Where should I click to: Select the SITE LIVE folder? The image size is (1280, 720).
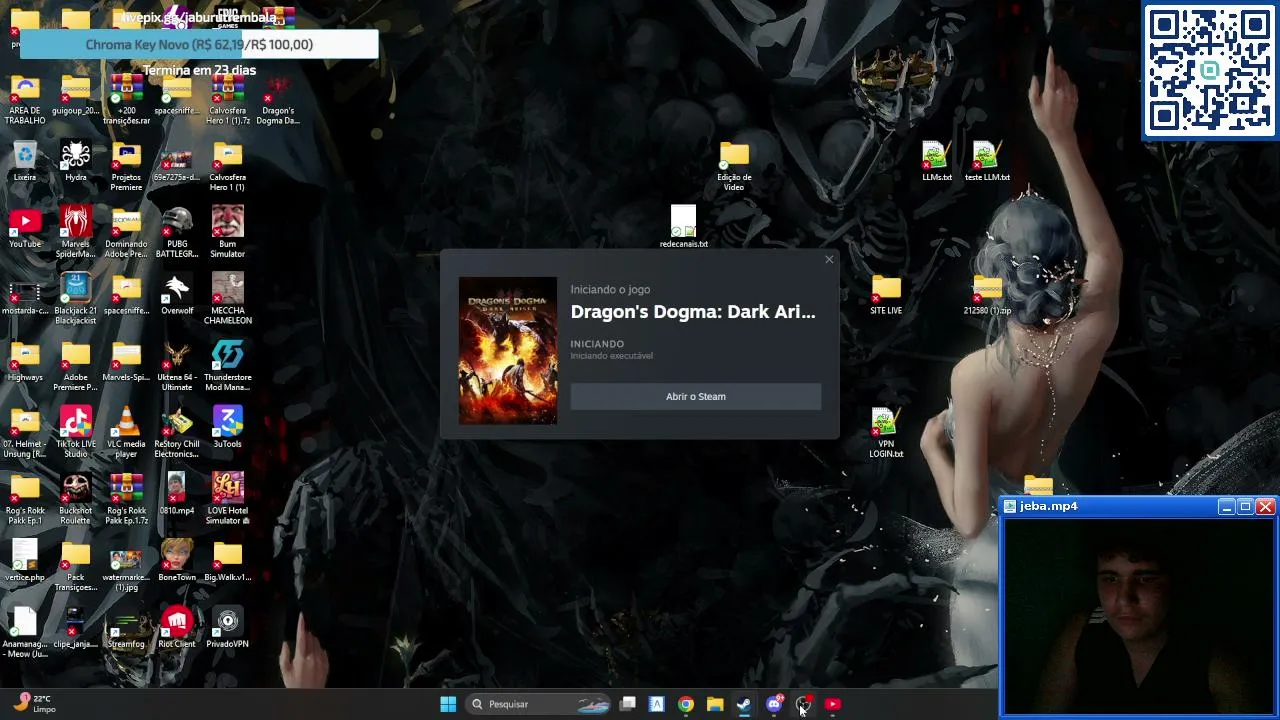(x=886, y=295)
